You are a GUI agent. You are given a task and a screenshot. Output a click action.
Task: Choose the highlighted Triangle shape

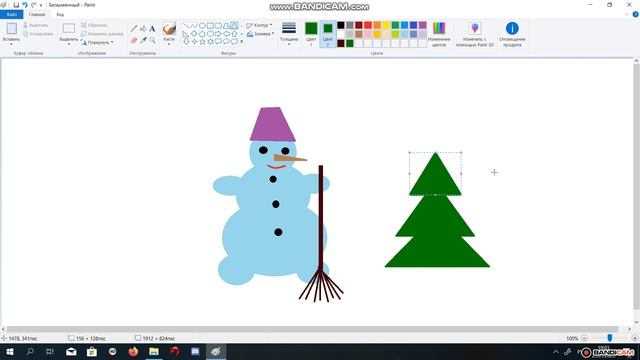coord(234,26)
